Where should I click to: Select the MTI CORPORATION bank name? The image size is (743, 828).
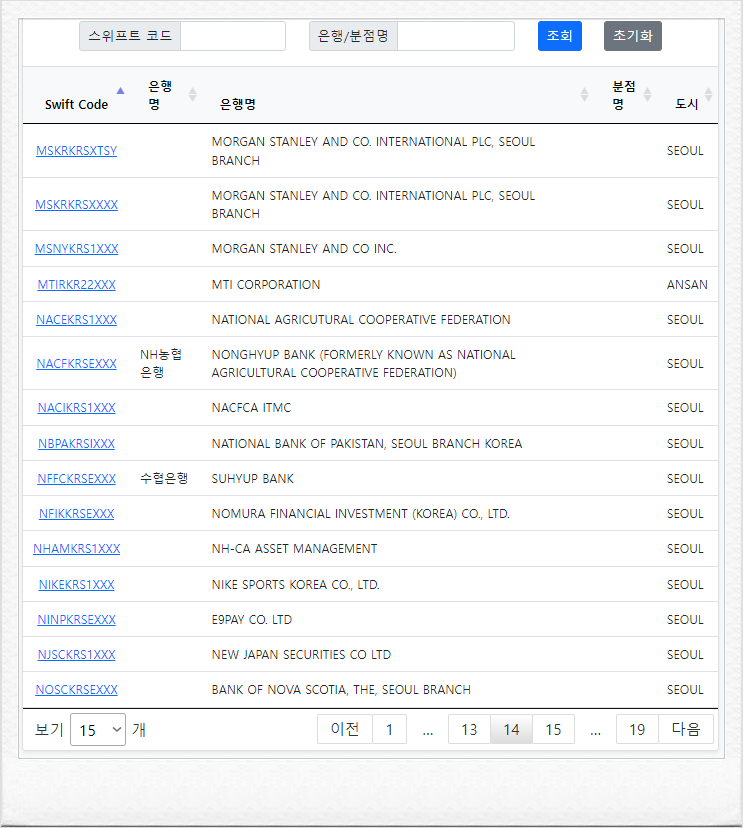[266, 285]
